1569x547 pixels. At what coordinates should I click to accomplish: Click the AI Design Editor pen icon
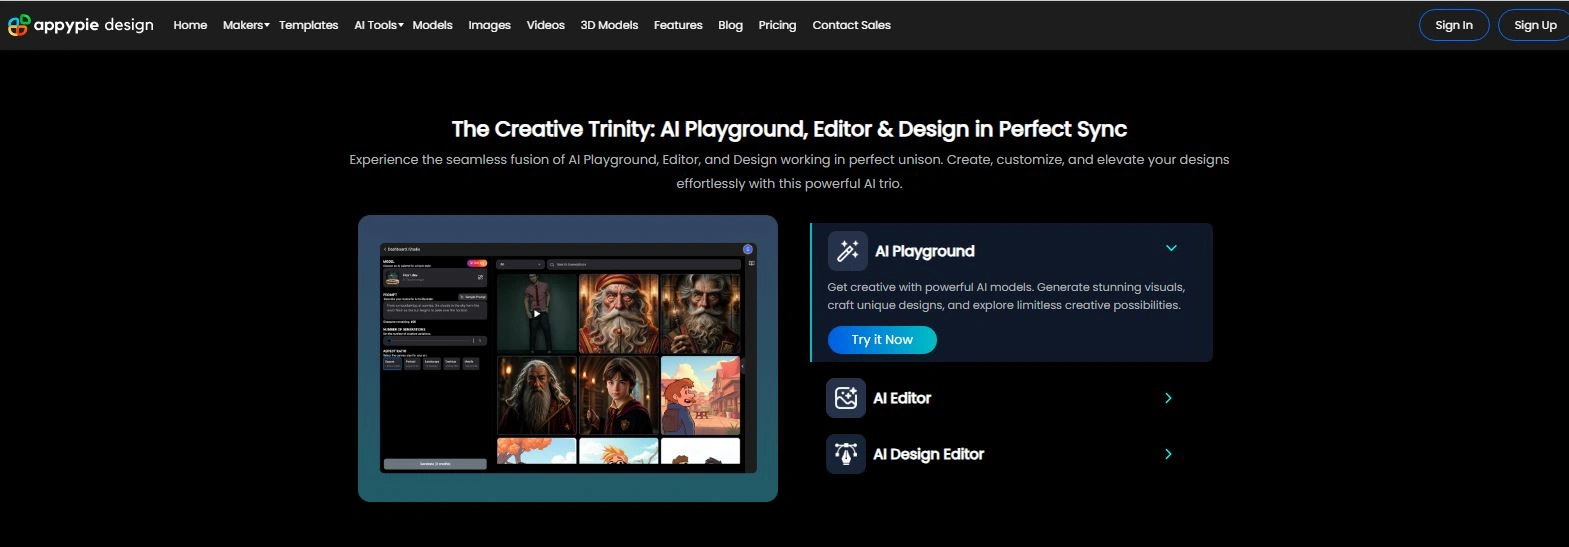pos(846,454)
